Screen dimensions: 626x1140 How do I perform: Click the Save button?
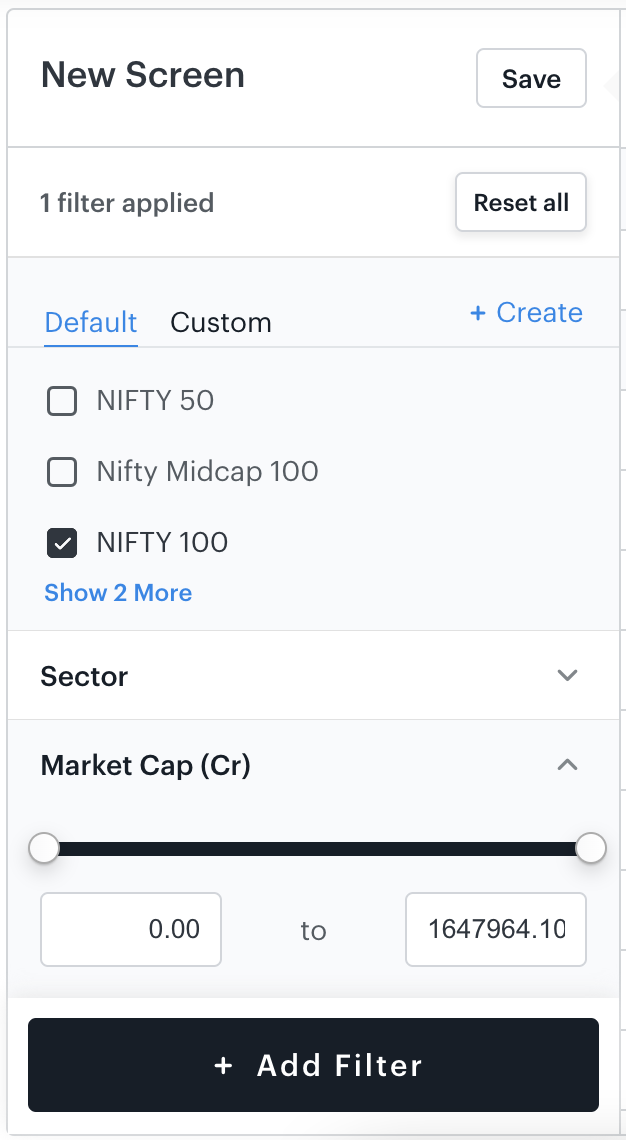[531, 79]
